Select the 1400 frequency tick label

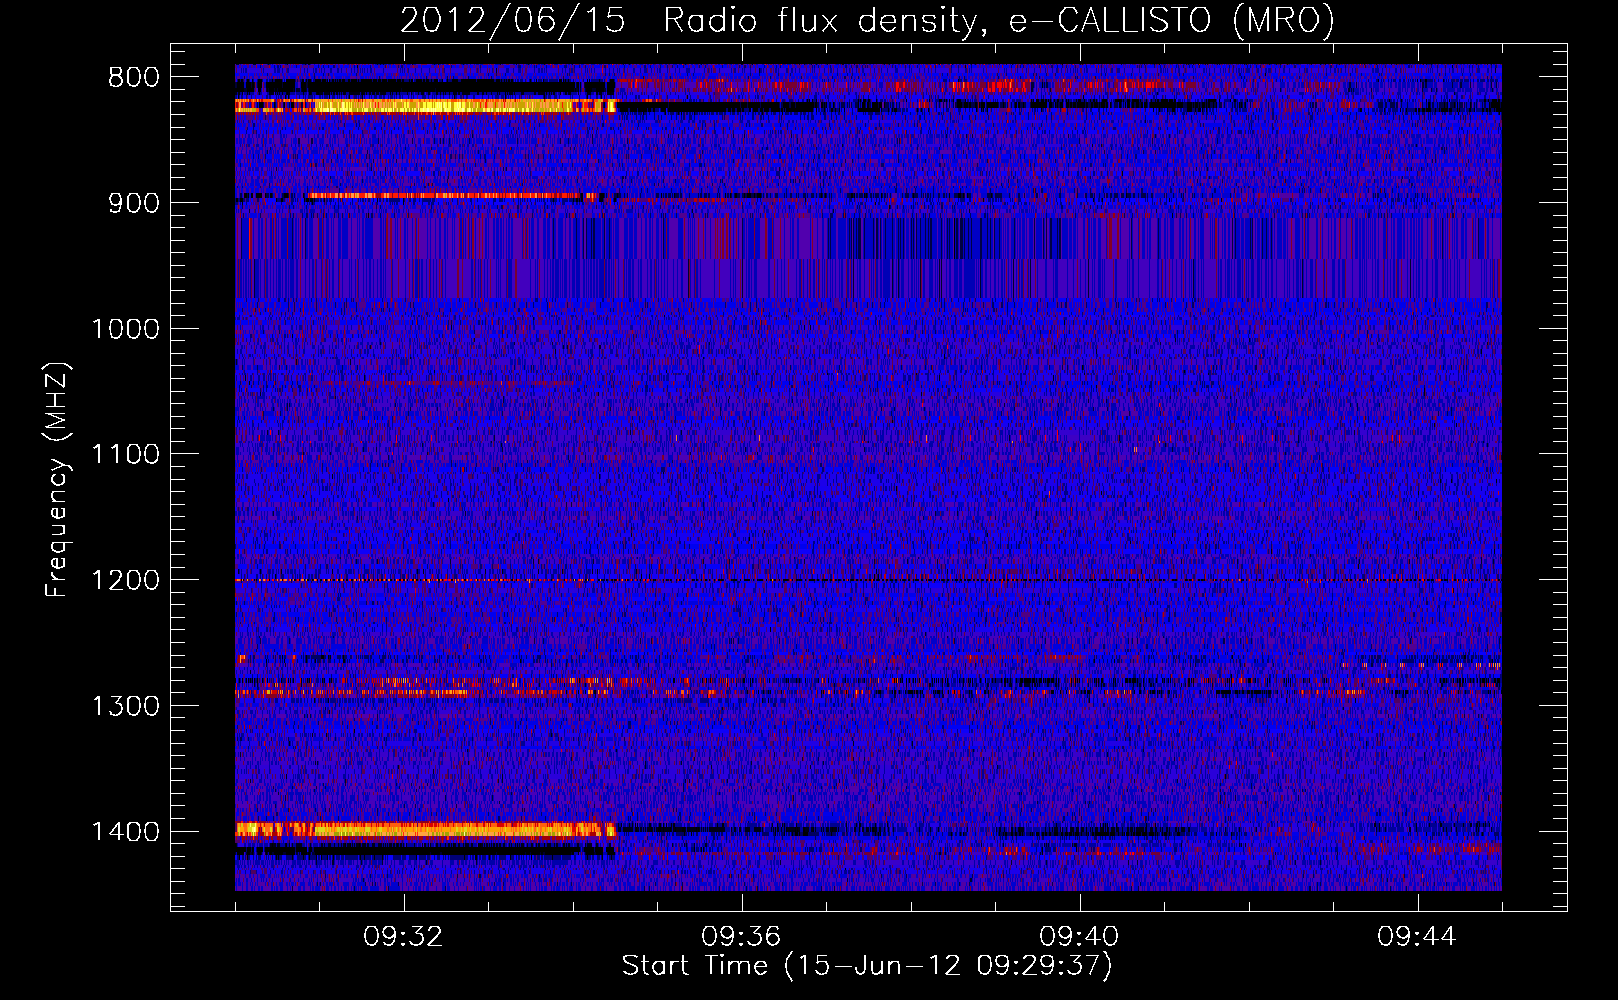125,833
